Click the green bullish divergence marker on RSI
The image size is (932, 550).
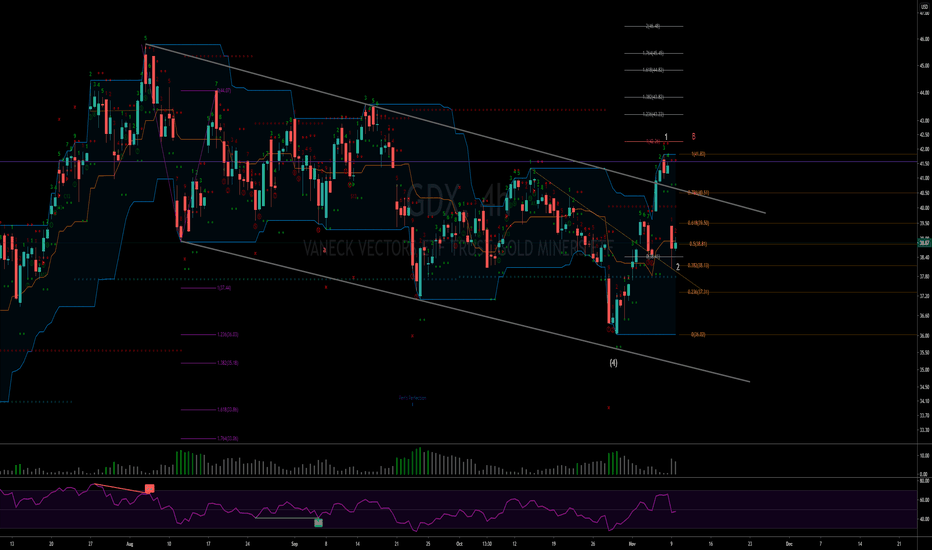pyautogui.click(x=319, y=523)
